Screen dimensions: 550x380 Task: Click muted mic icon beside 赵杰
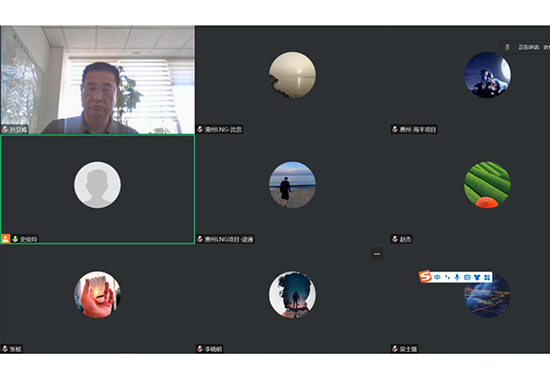pyautogui.click(x=395, y=239)
